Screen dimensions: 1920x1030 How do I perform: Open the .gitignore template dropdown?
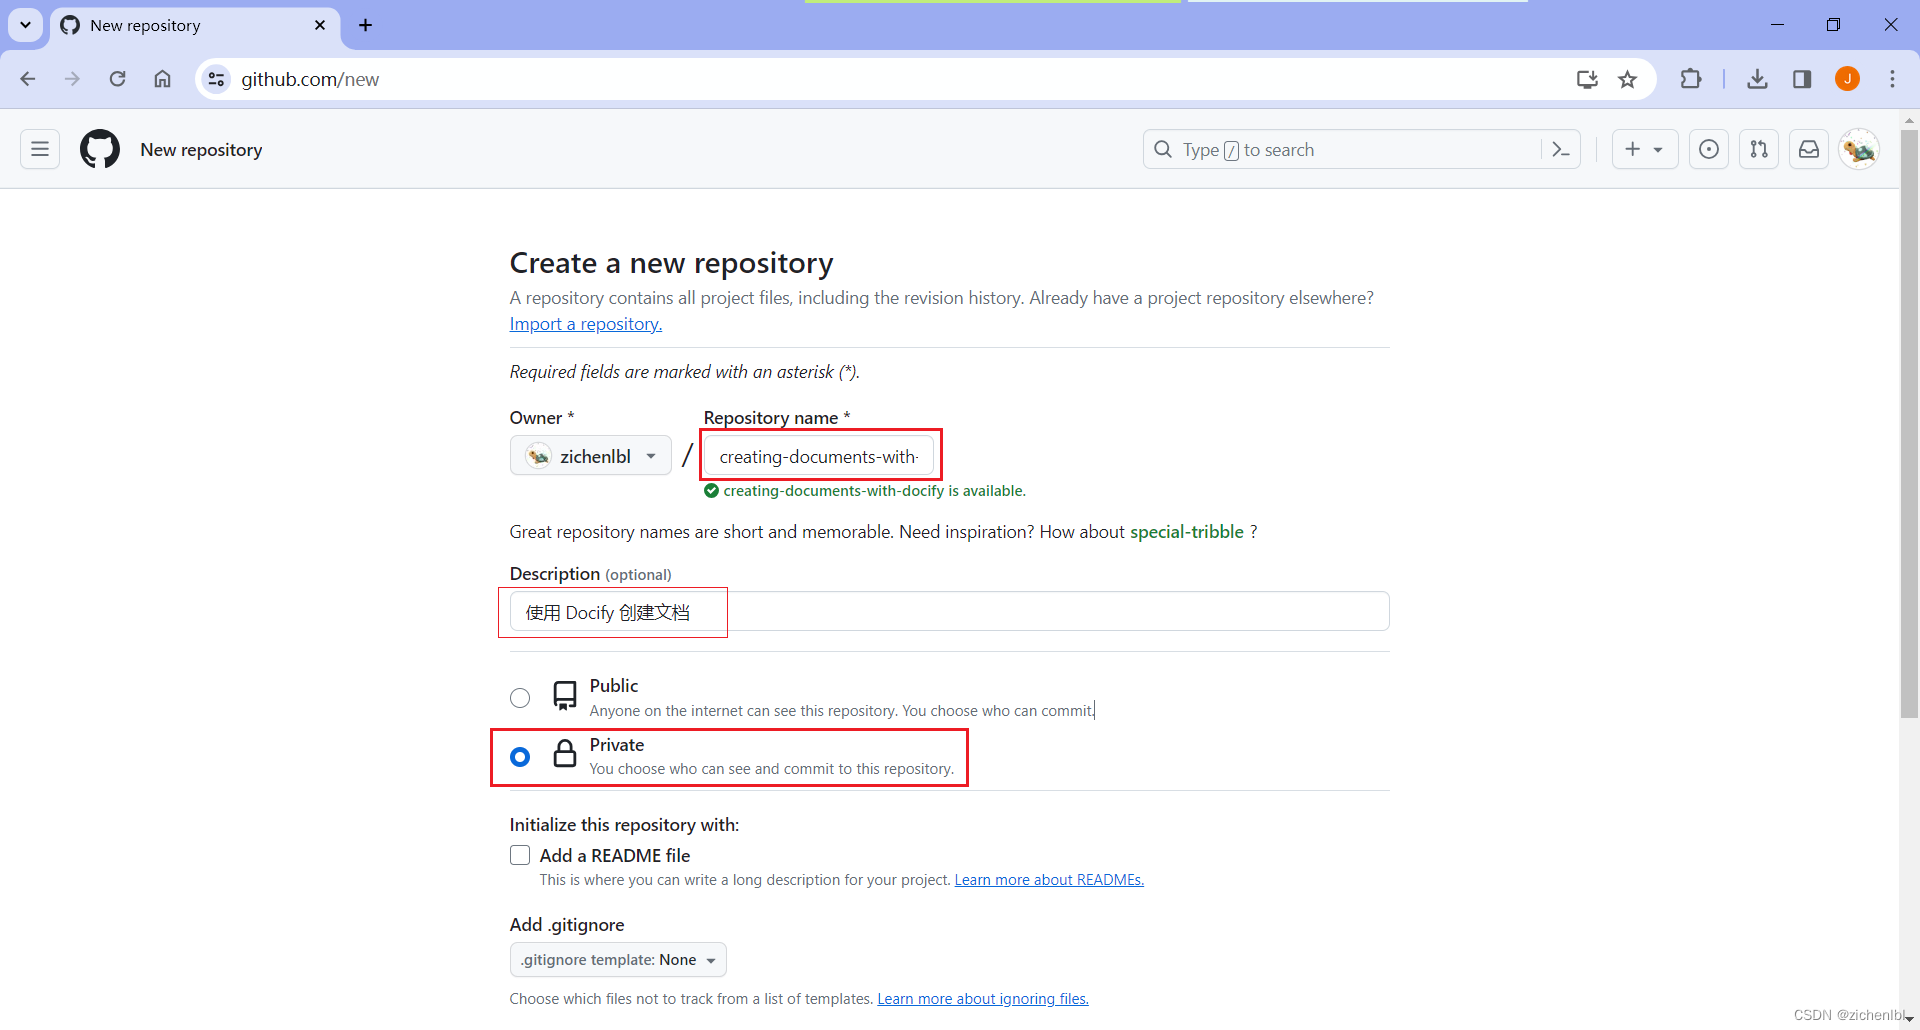click(x=618, y=960)
